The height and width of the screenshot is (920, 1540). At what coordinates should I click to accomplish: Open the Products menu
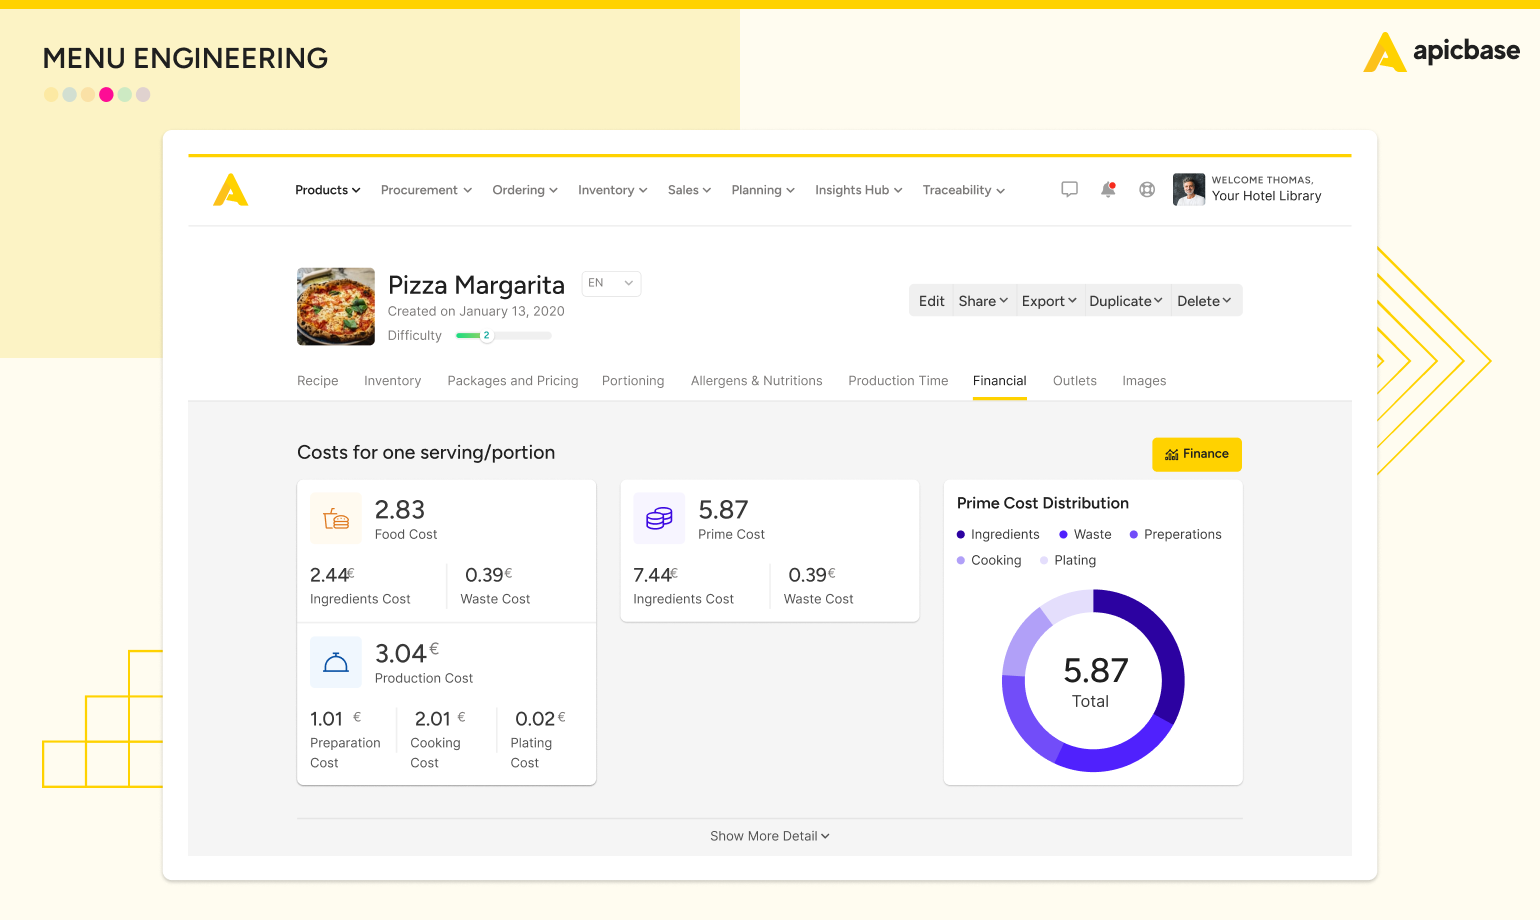327,190
